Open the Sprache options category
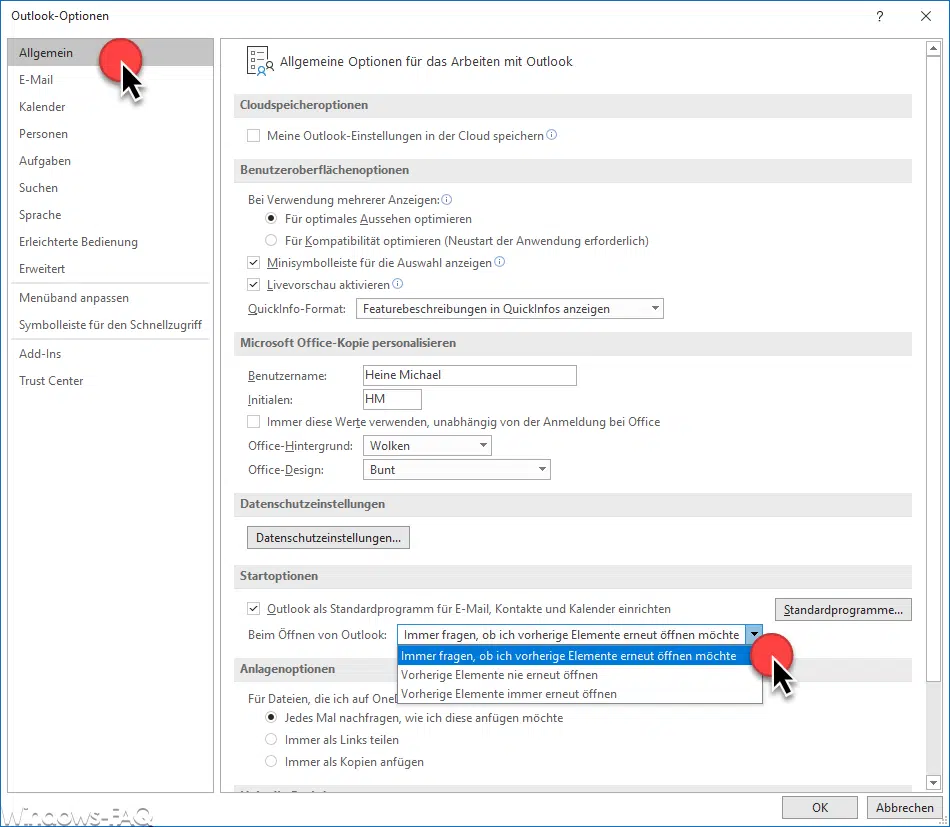Viewport: 950px width, 827px height. tap(110, 214)
